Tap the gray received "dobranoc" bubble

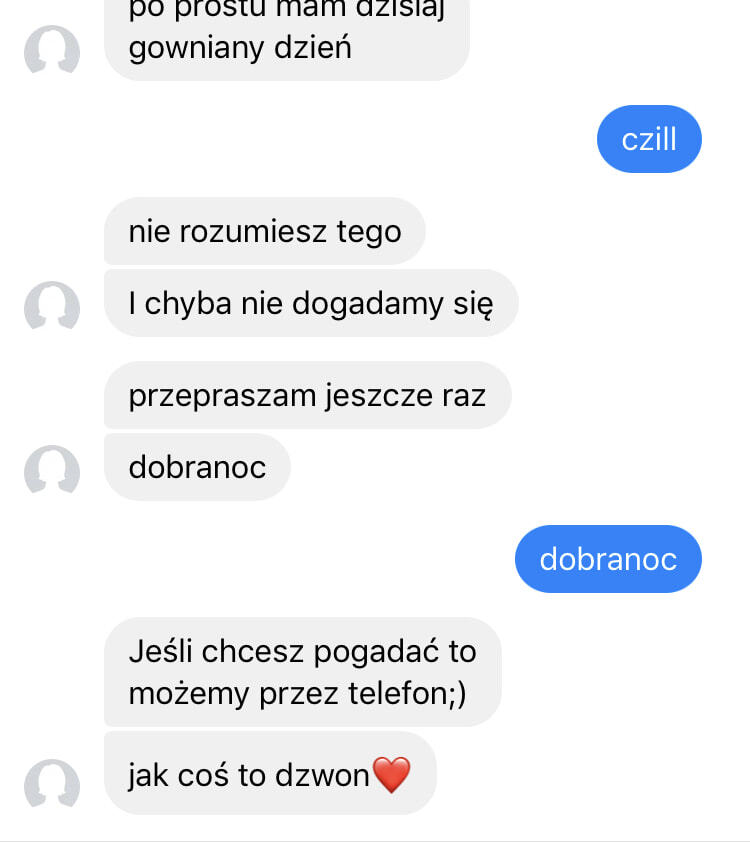(x=197, y=467)
